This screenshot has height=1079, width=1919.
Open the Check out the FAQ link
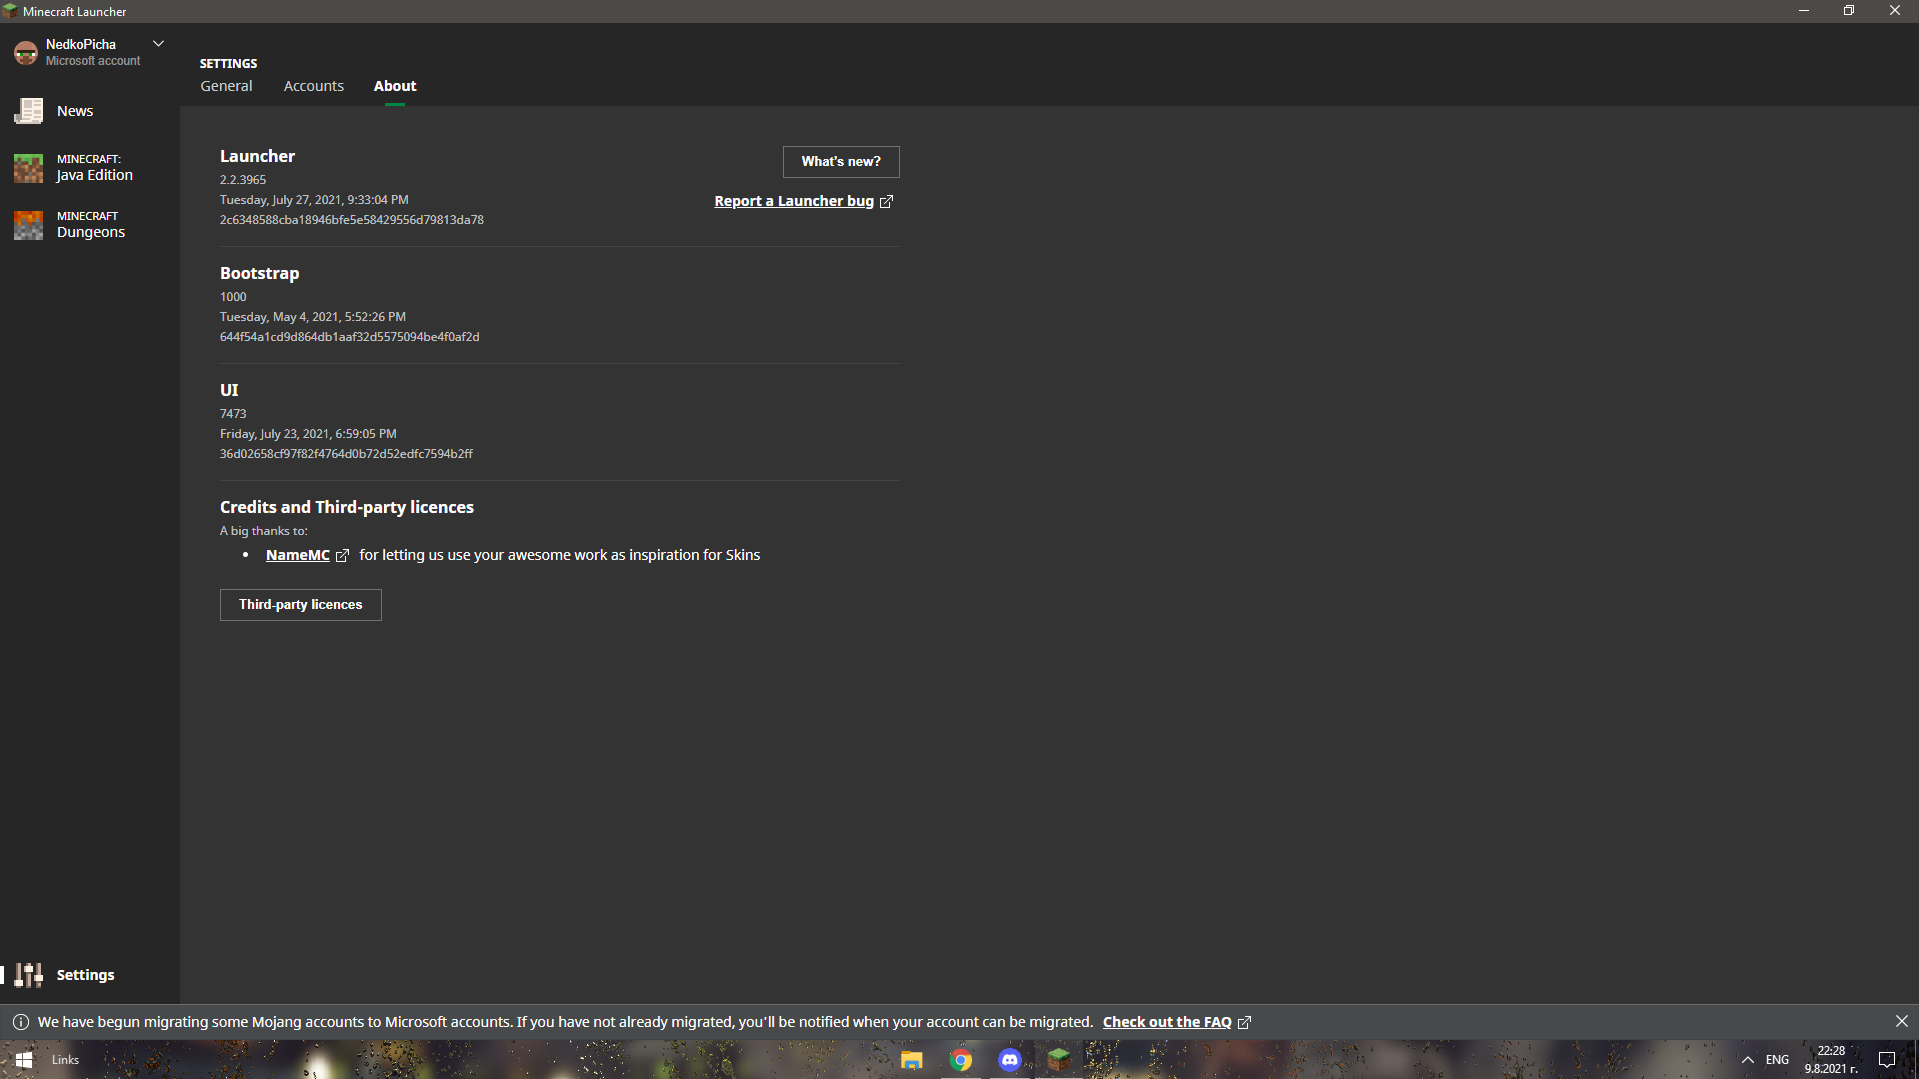click(1176, 1022)
